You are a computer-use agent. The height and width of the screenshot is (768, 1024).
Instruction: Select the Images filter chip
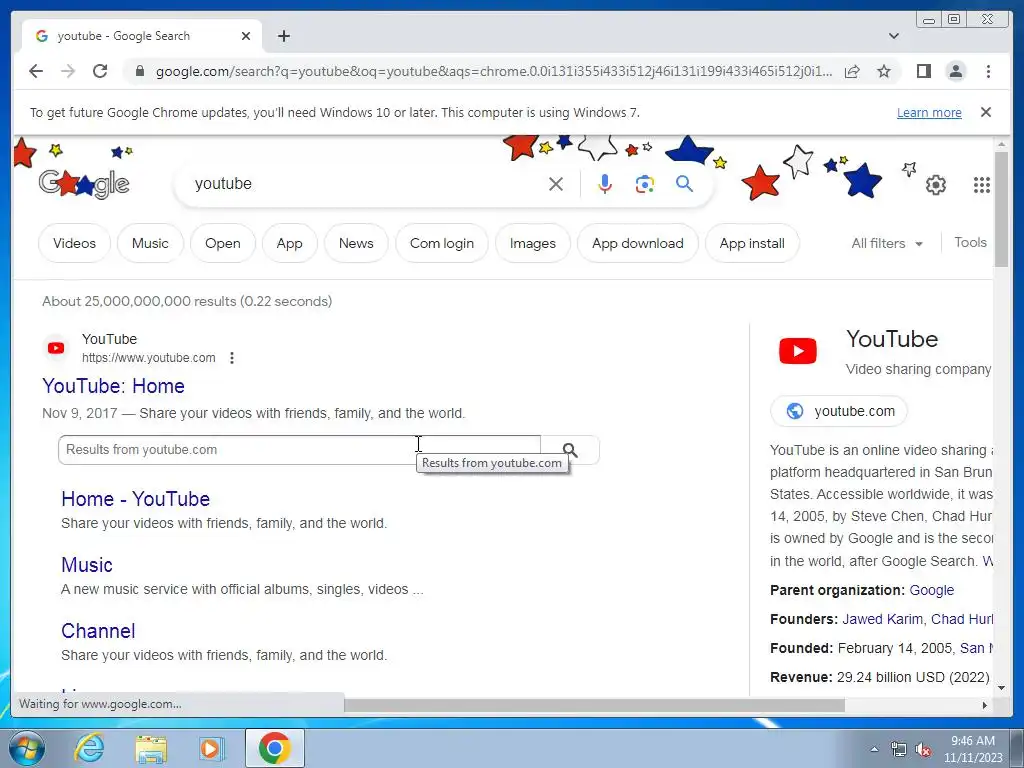coord(533,243)
